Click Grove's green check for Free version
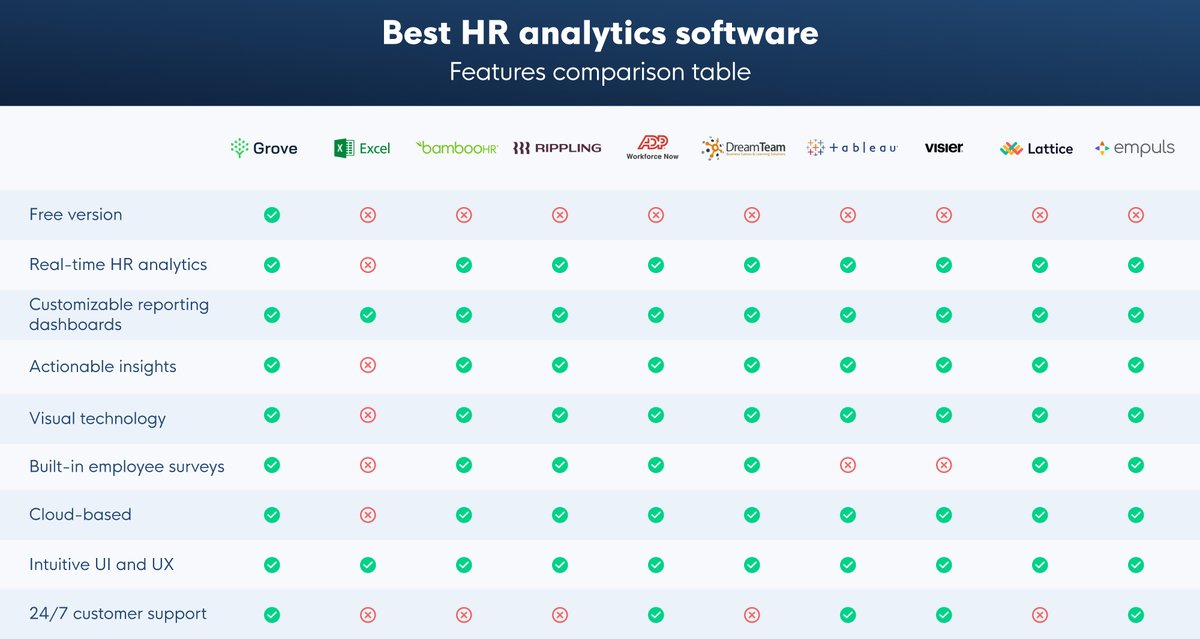 [272, 215]
